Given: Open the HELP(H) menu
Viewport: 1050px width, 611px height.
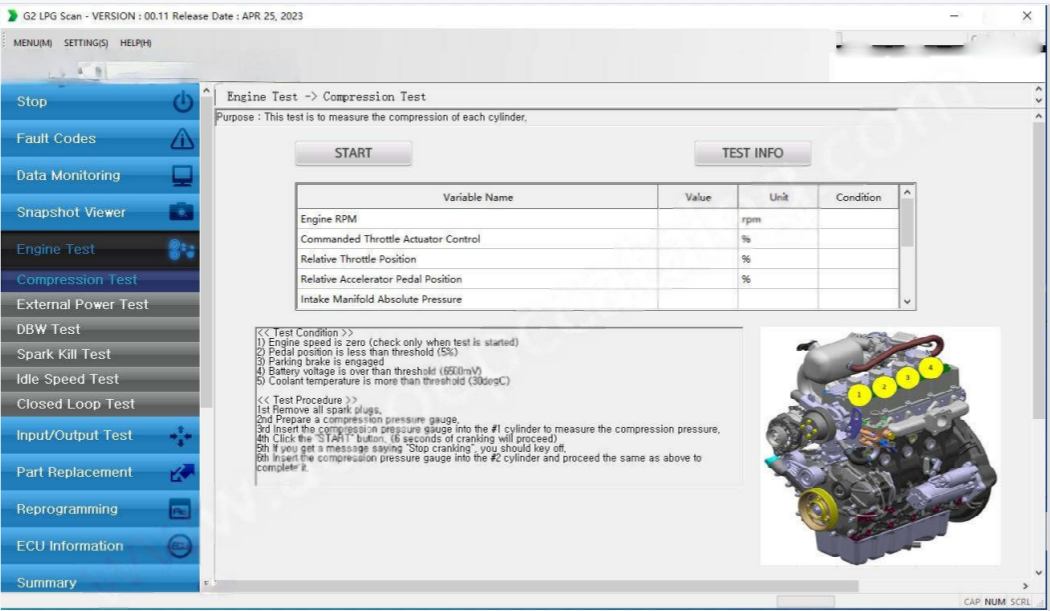Looking at the screenshot, I should pyautogui.click(x=136, y=43).
